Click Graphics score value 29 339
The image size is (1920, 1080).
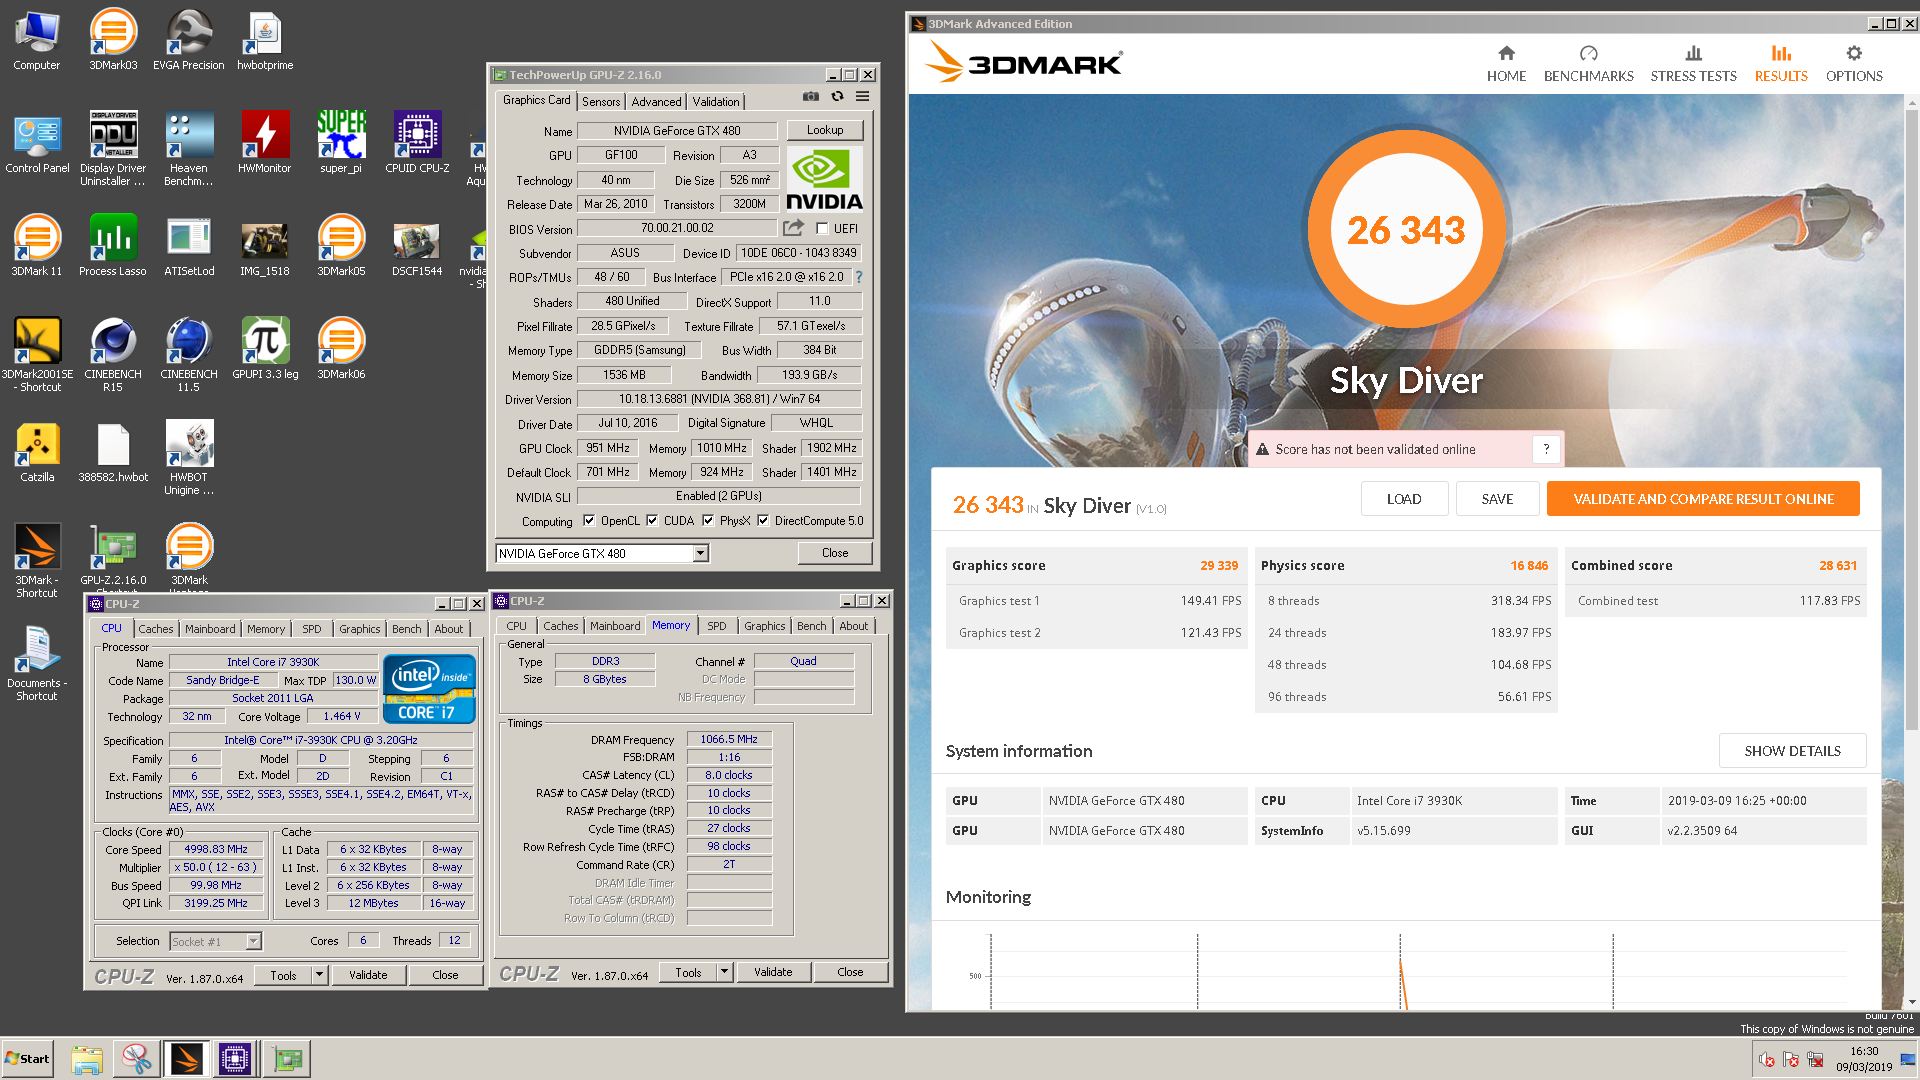(x=1219, y=565)
